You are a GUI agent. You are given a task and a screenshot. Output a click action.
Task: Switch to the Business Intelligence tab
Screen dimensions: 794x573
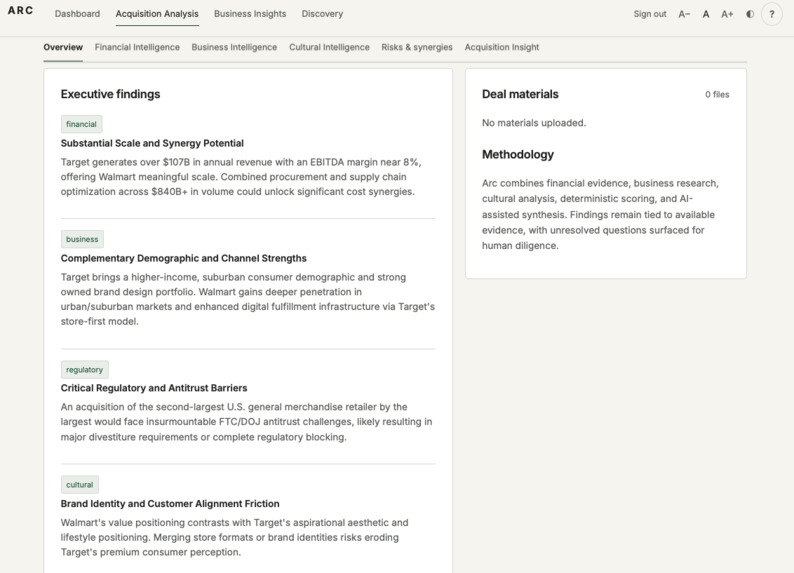(234, 47)
